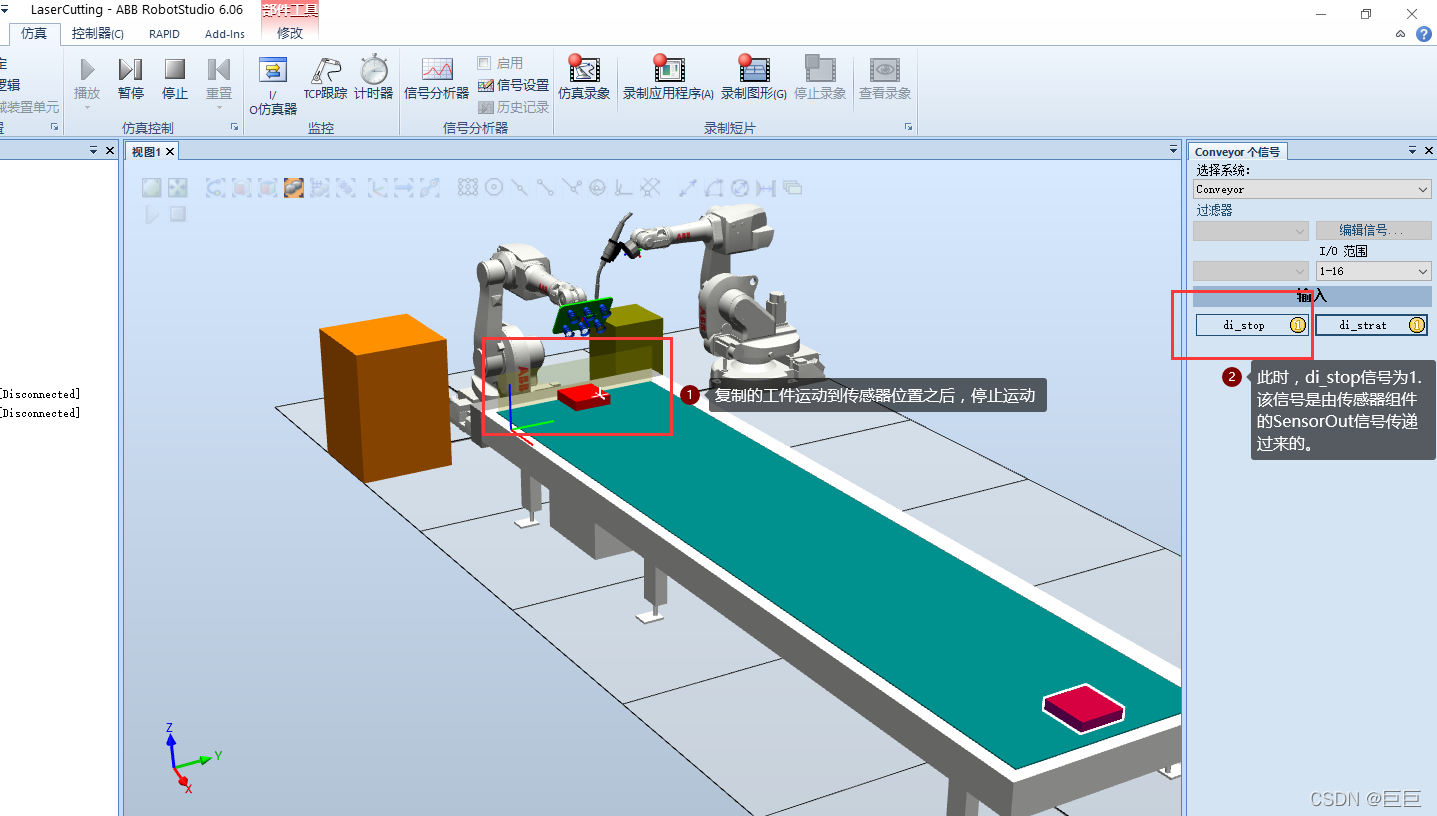Screen dimensions: 1437x816
Task: Enable snap midpoint icon
Action: (x=519, y=187)
